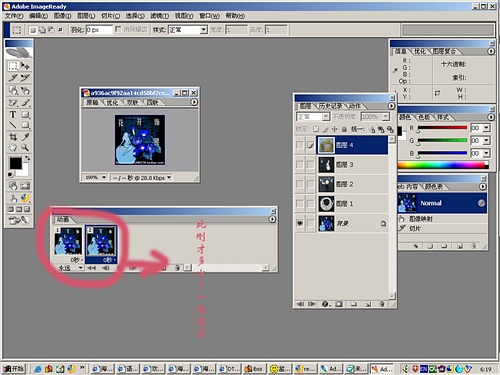Screen dimensions: 500x375
Task: Select the Slice Select tool in the toolbox
Action: 25,78
